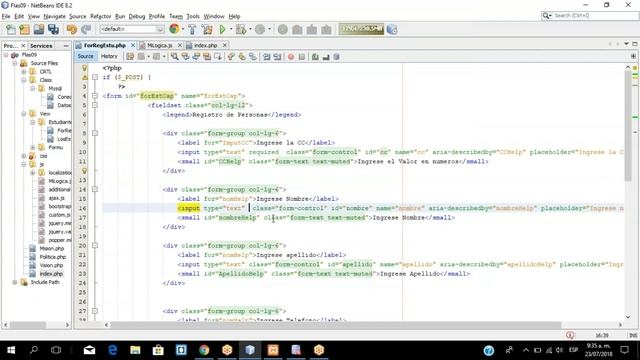
Task: Click the memory usage bar
Action: click(x=361, y=29)
